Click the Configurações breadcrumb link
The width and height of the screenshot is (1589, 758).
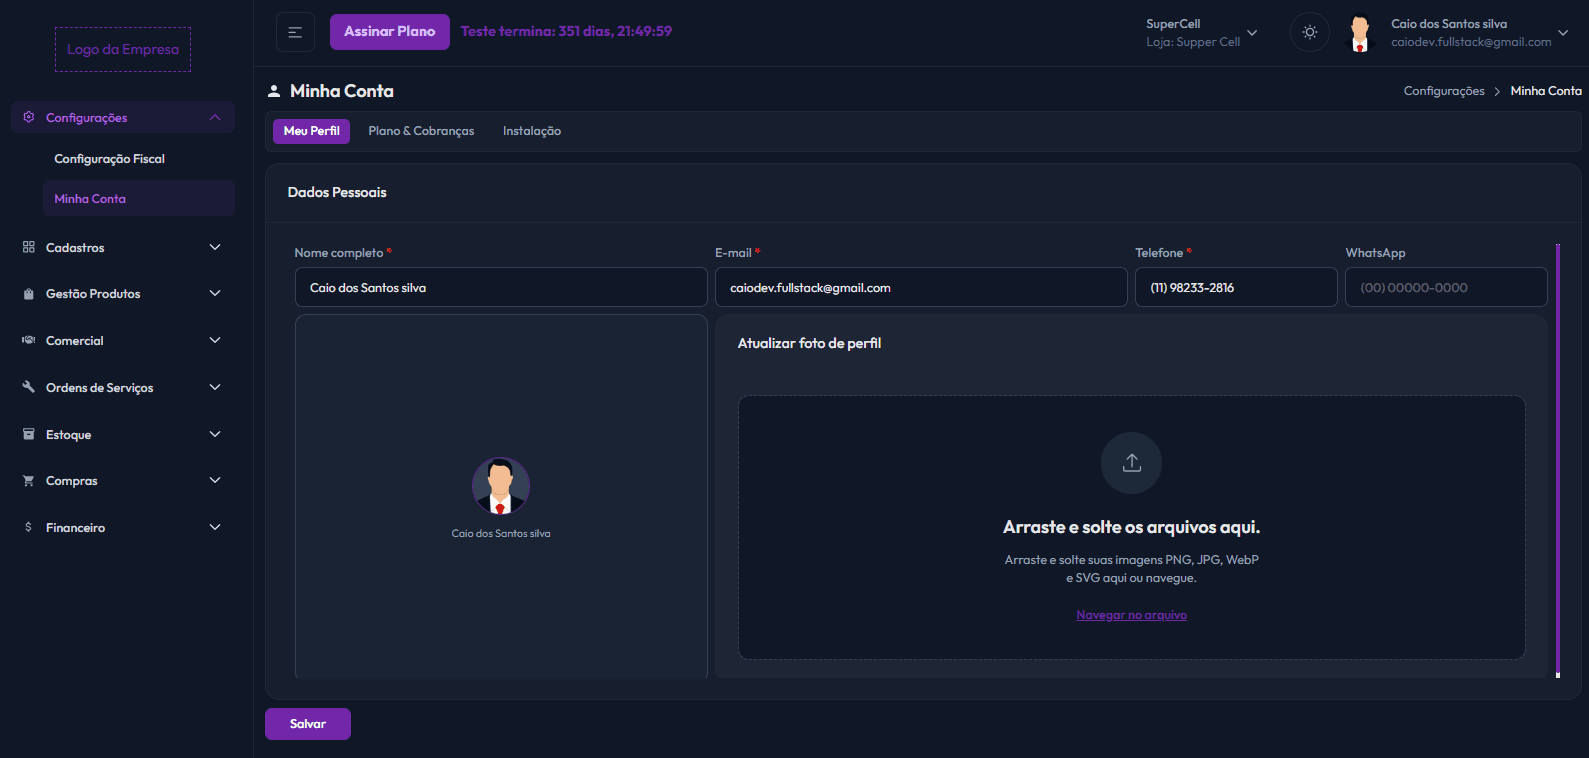point(1444,91)
